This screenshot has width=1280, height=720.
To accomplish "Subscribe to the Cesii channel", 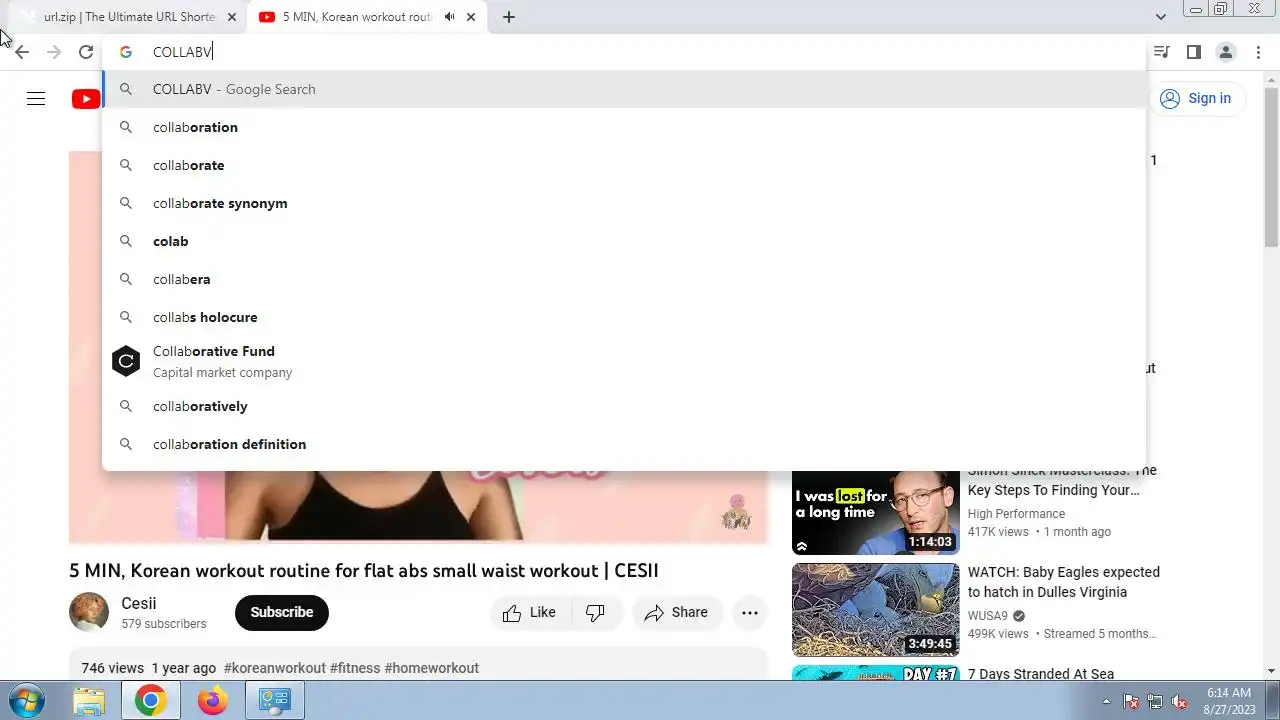I will point(282,612).
